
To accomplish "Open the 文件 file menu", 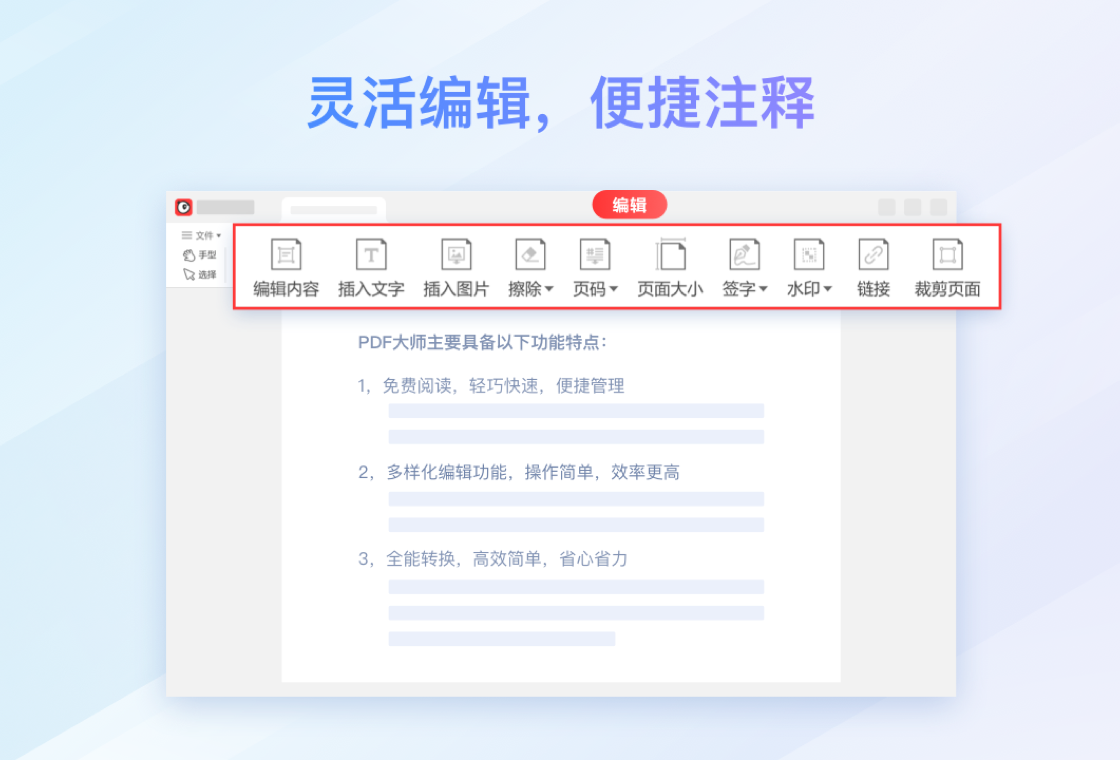I will pyautogui.click(x=201, y=235).
